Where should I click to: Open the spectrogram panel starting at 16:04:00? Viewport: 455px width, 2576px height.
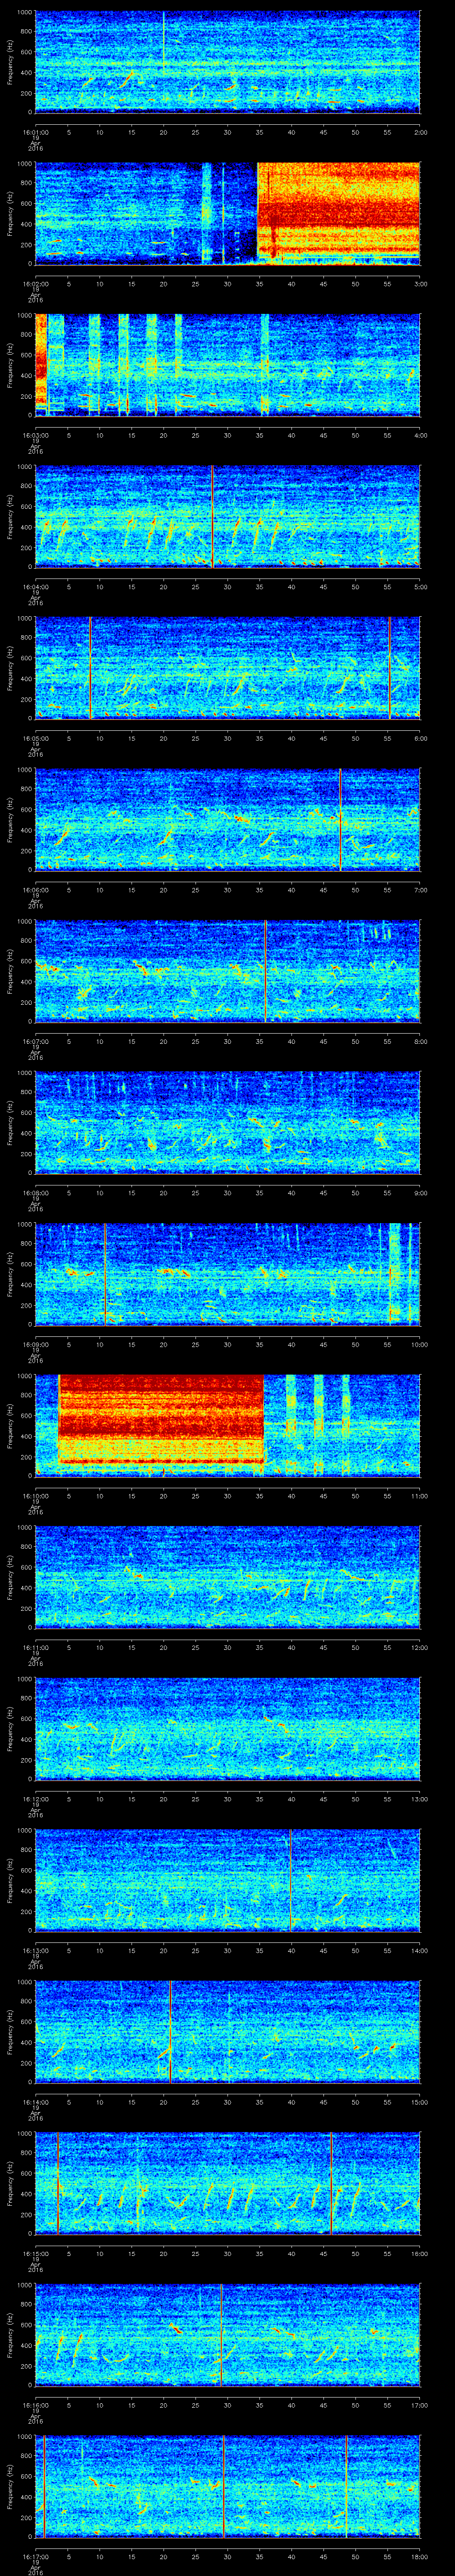227,517
